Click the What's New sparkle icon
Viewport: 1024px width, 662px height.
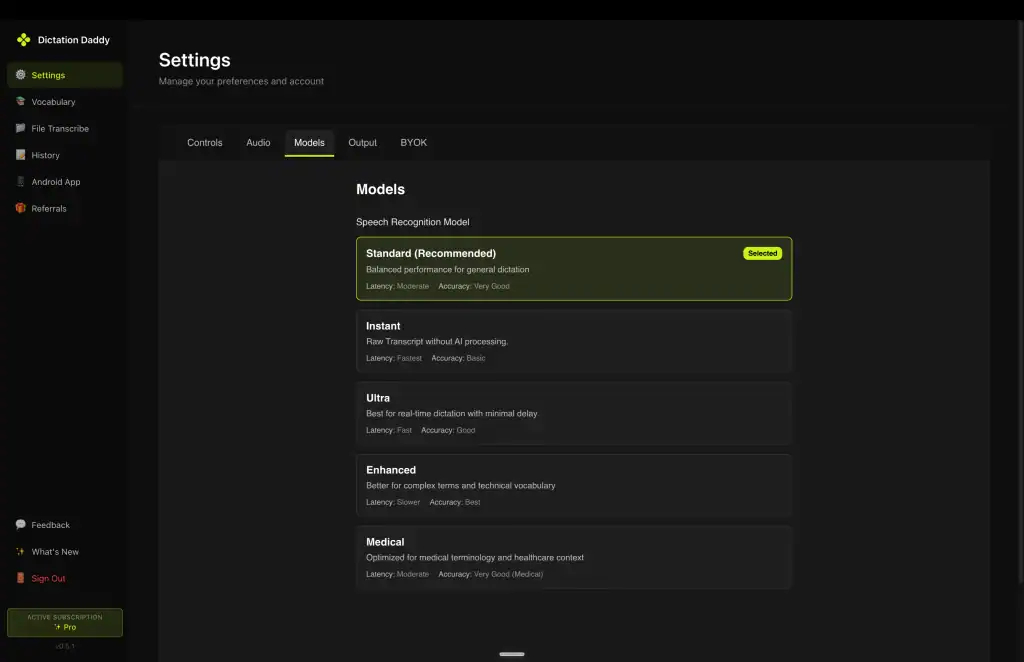click(x=21, y=552)
